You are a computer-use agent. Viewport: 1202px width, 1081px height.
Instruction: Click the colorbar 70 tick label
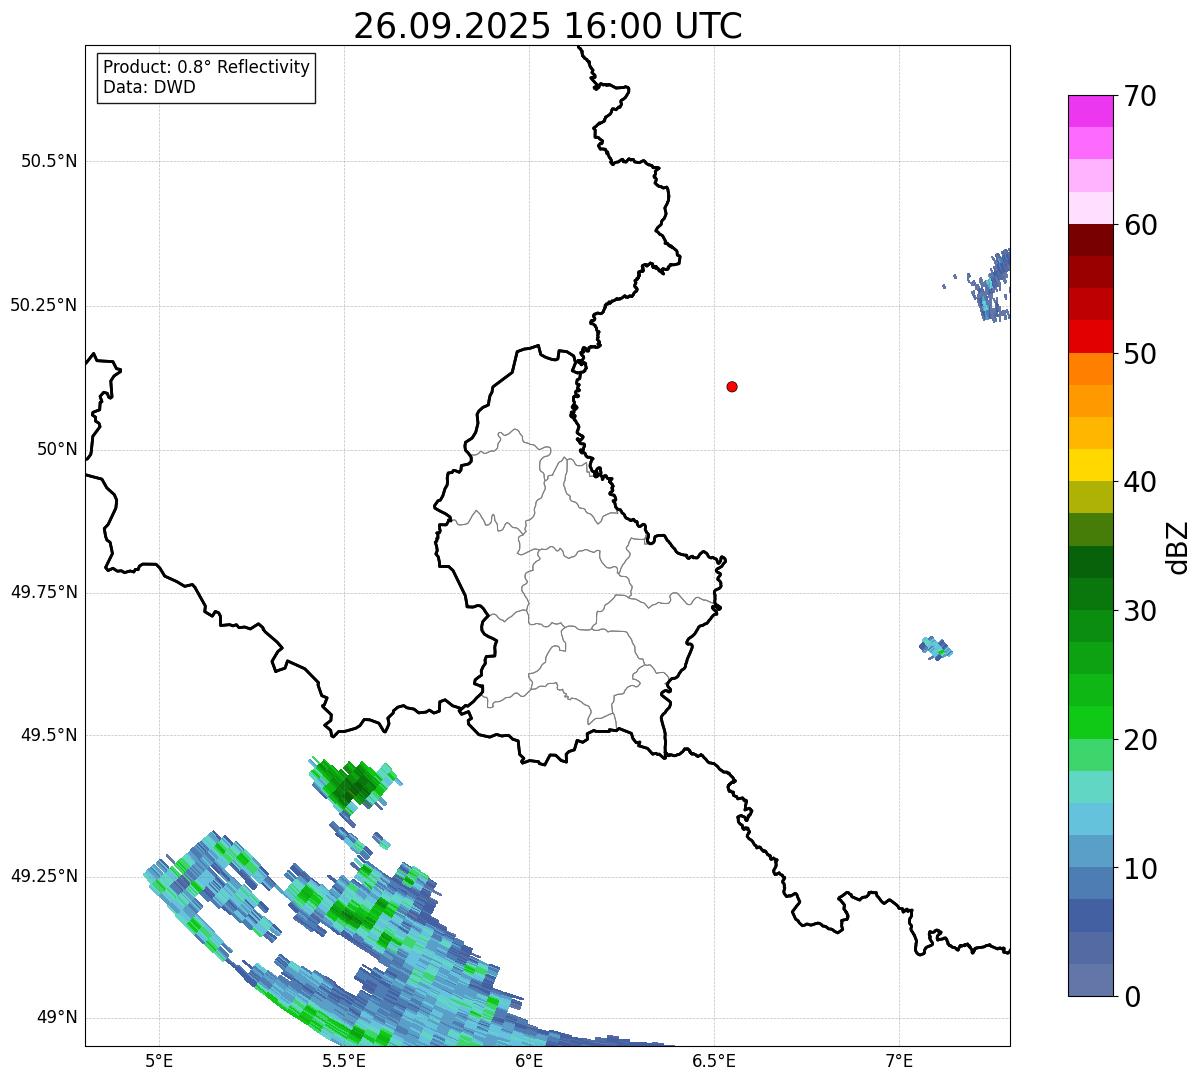[x=1140, y=96]
